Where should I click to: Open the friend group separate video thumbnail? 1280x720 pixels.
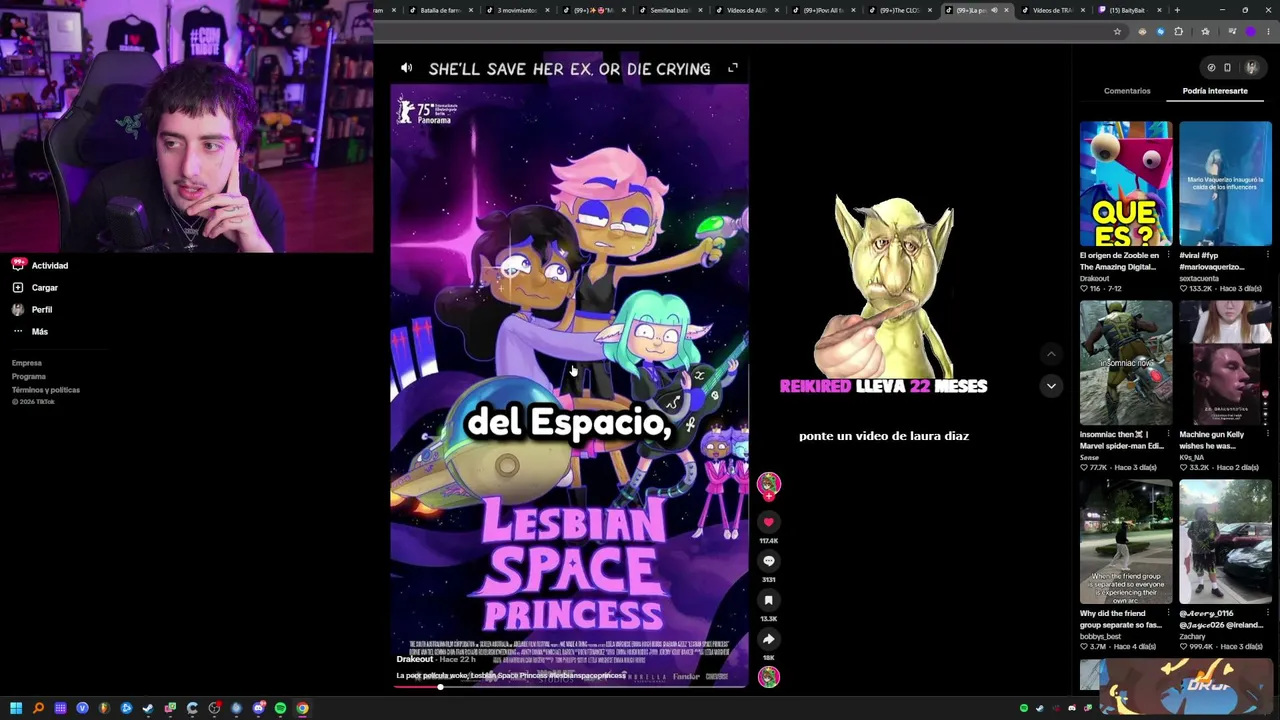coord(1126,542)
